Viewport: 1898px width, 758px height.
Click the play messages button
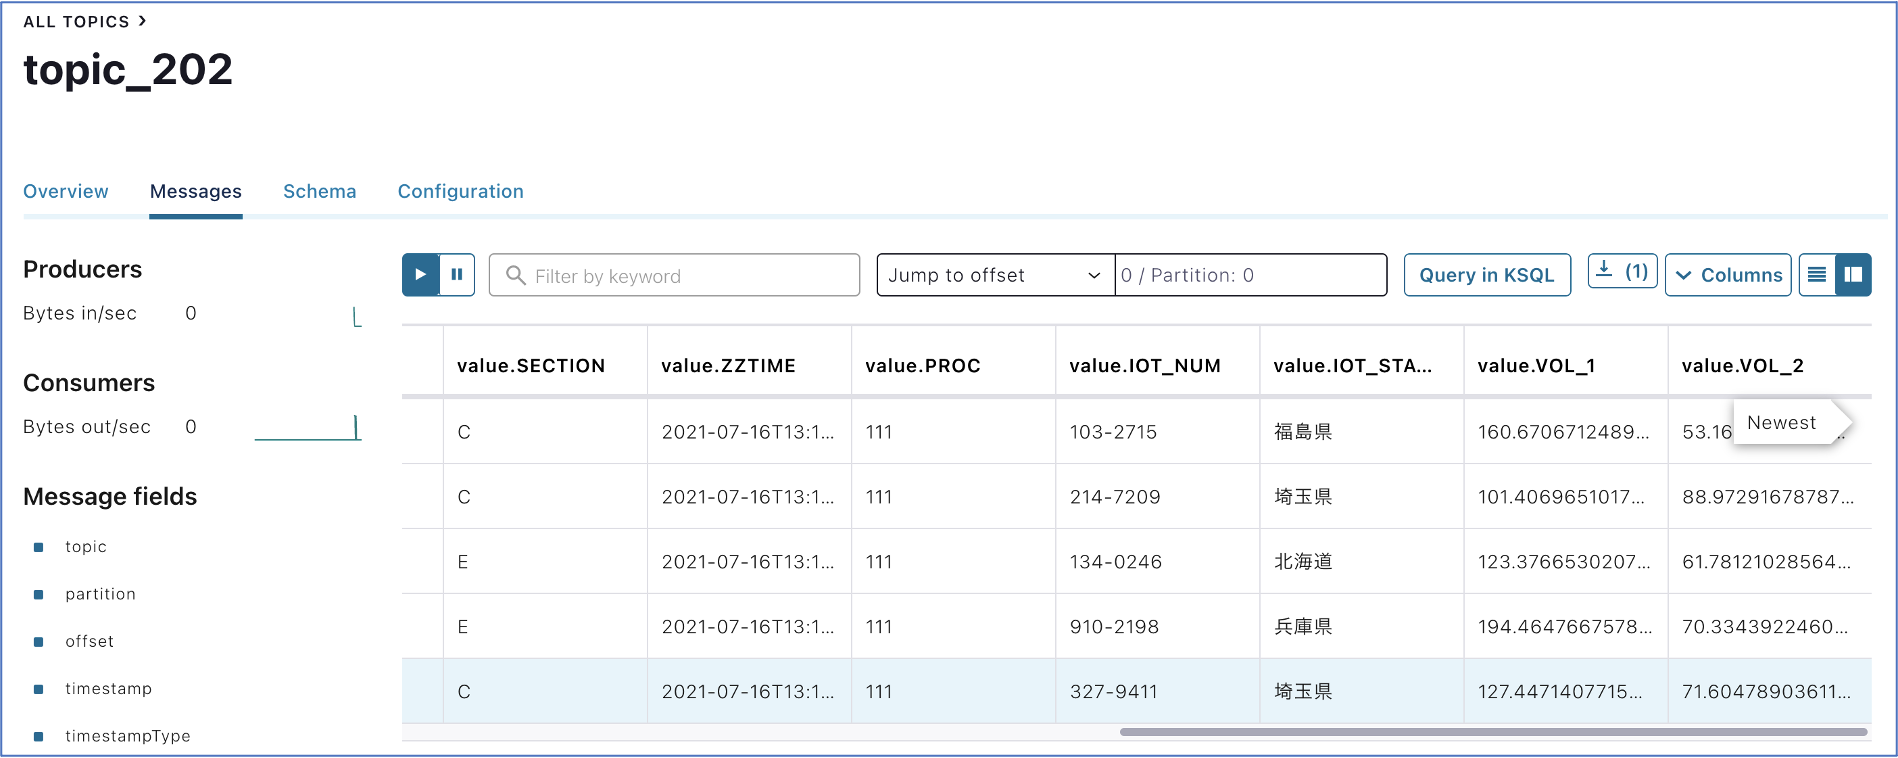coord(421,275)
